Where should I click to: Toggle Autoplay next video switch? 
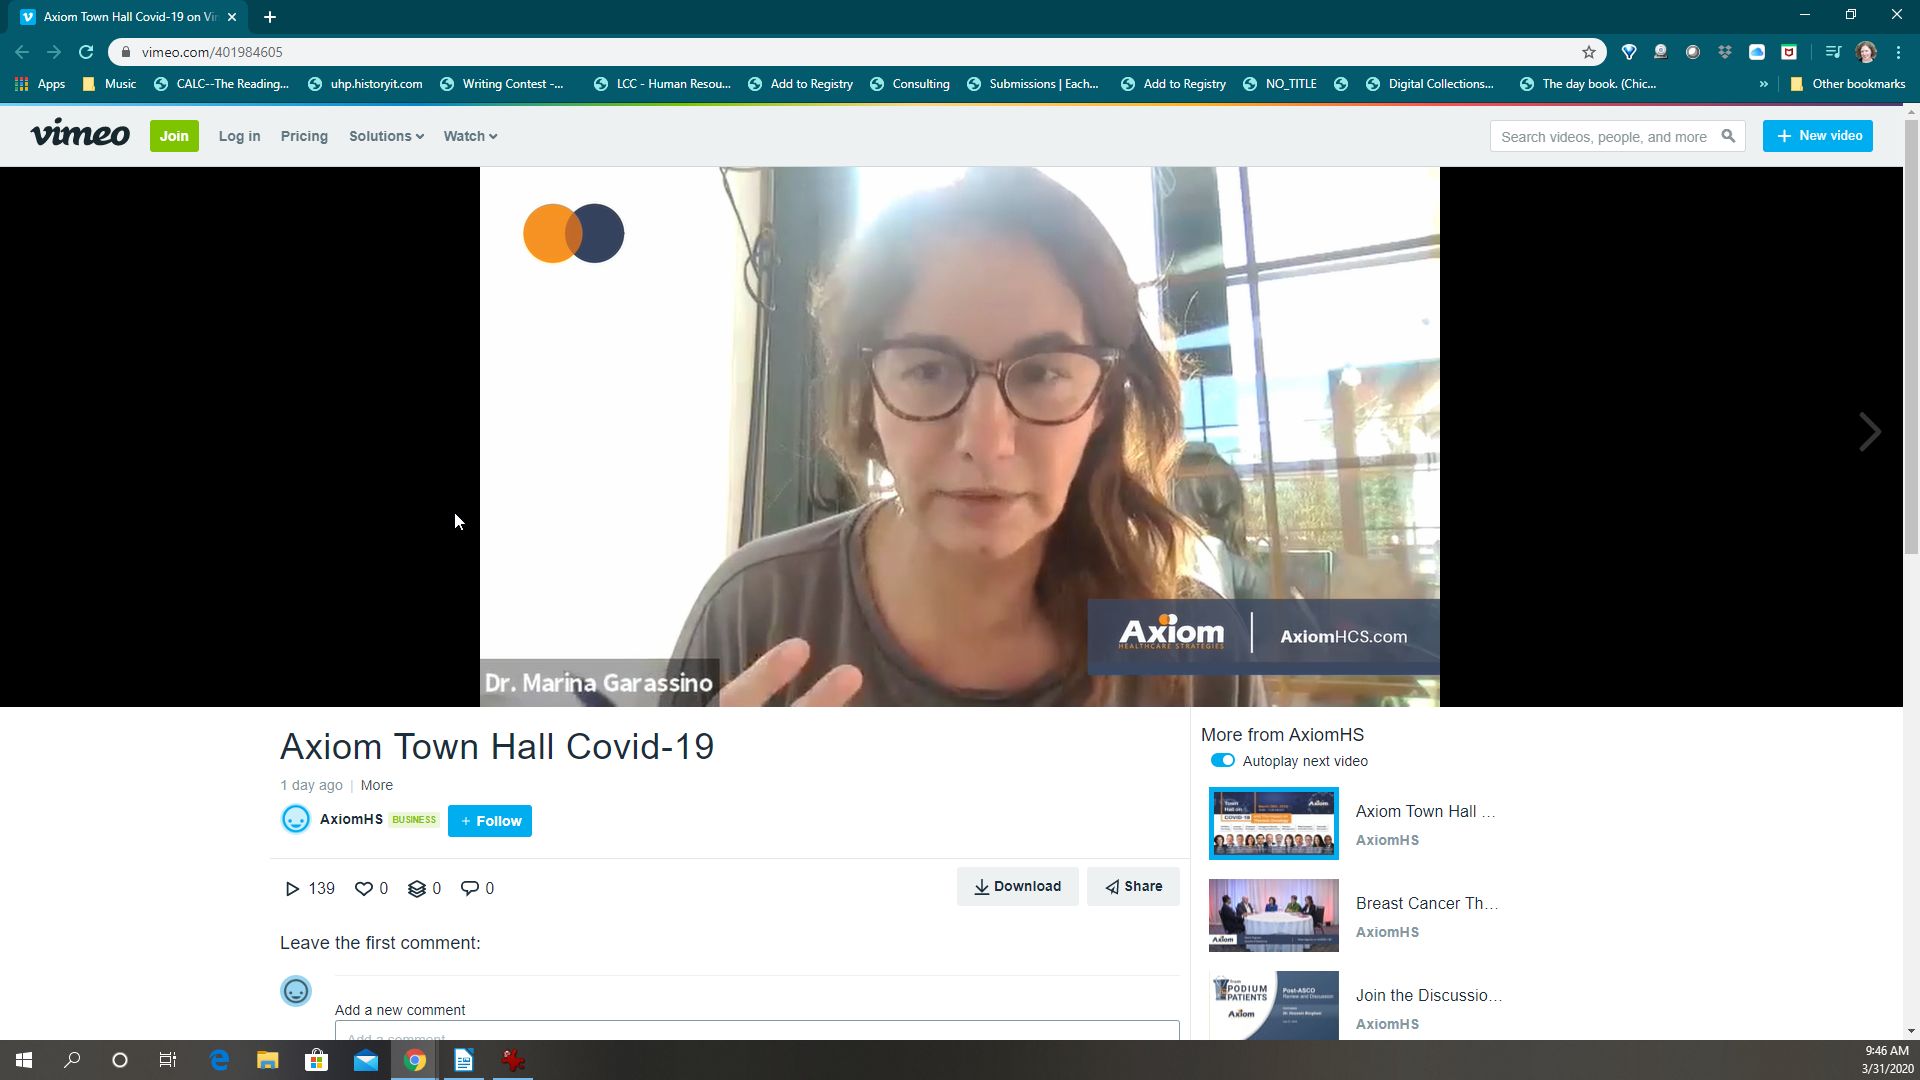click(1222, 761)
